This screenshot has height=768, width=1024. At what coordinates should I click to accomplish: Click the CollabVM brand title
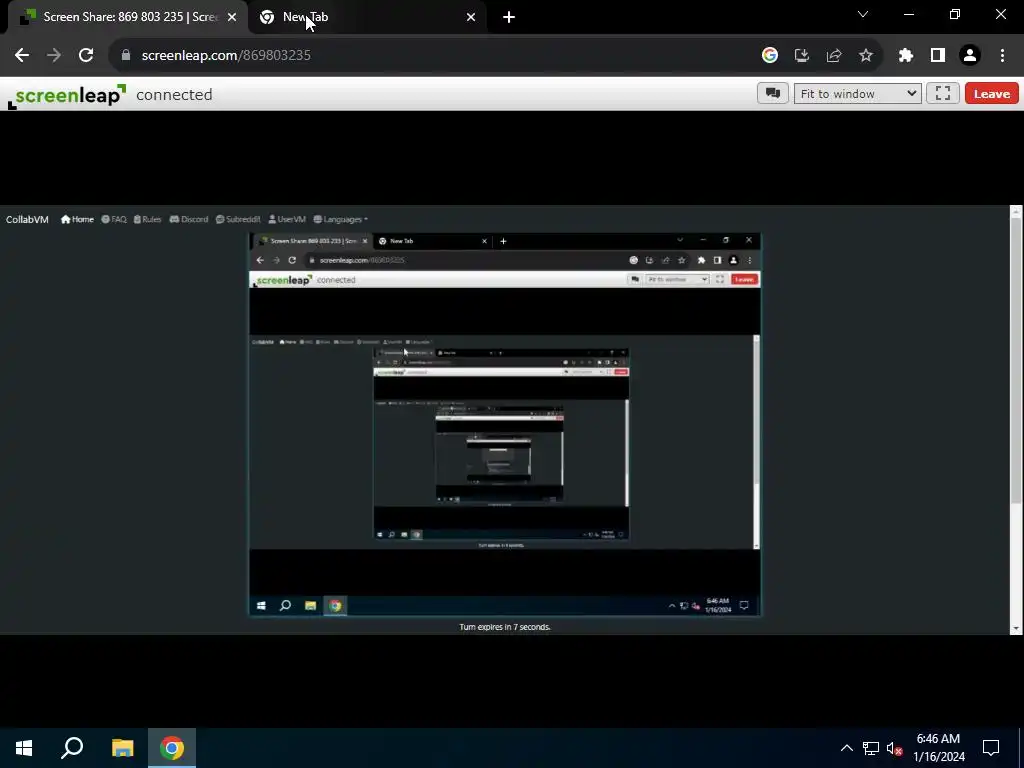tap(27, 219)
